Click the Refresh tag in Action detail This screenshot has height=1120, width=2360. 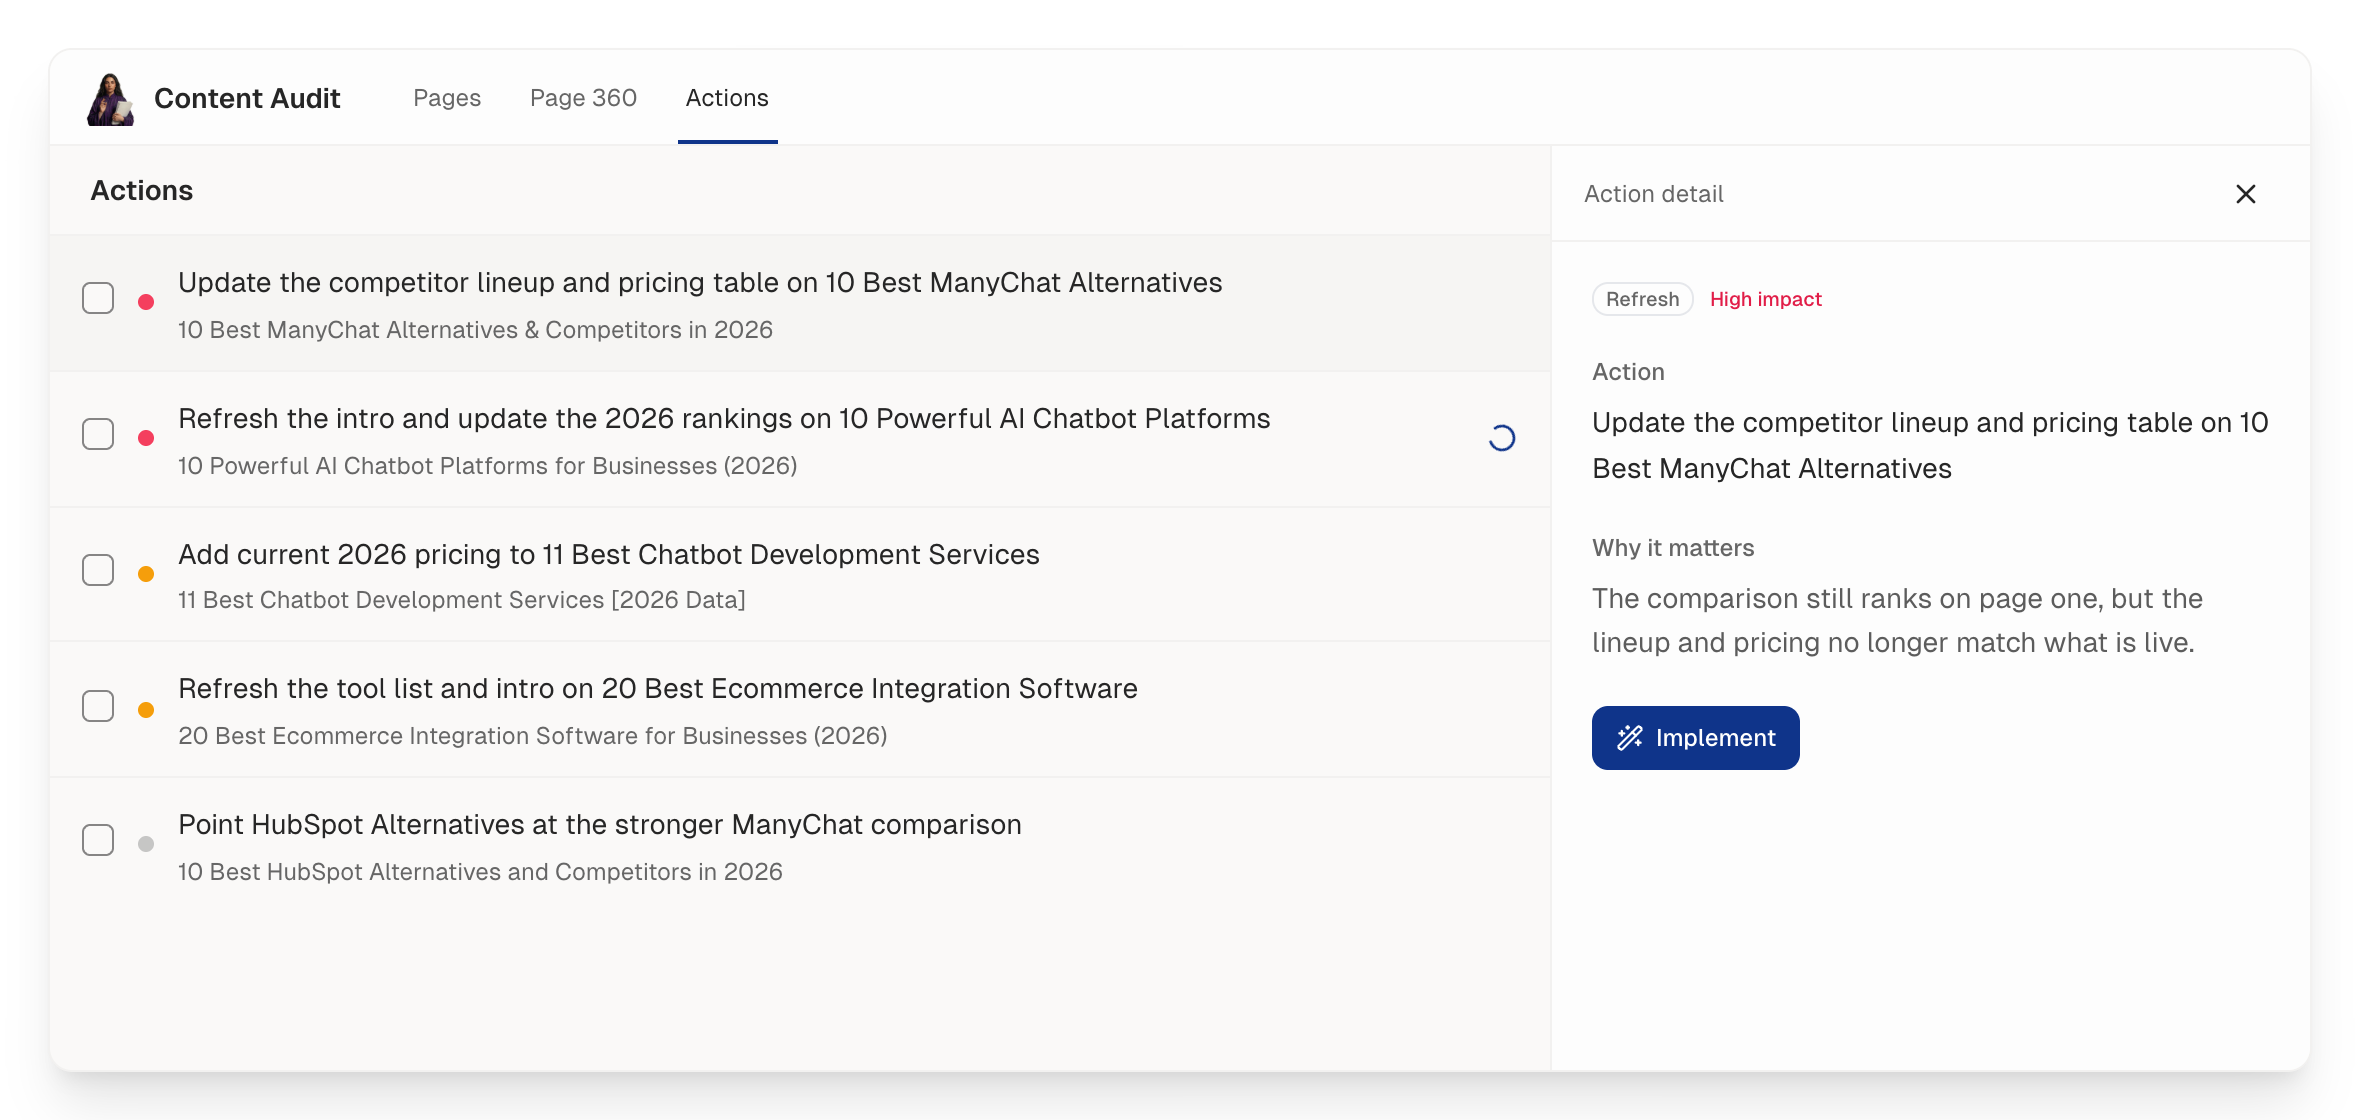click(1642, 299)
